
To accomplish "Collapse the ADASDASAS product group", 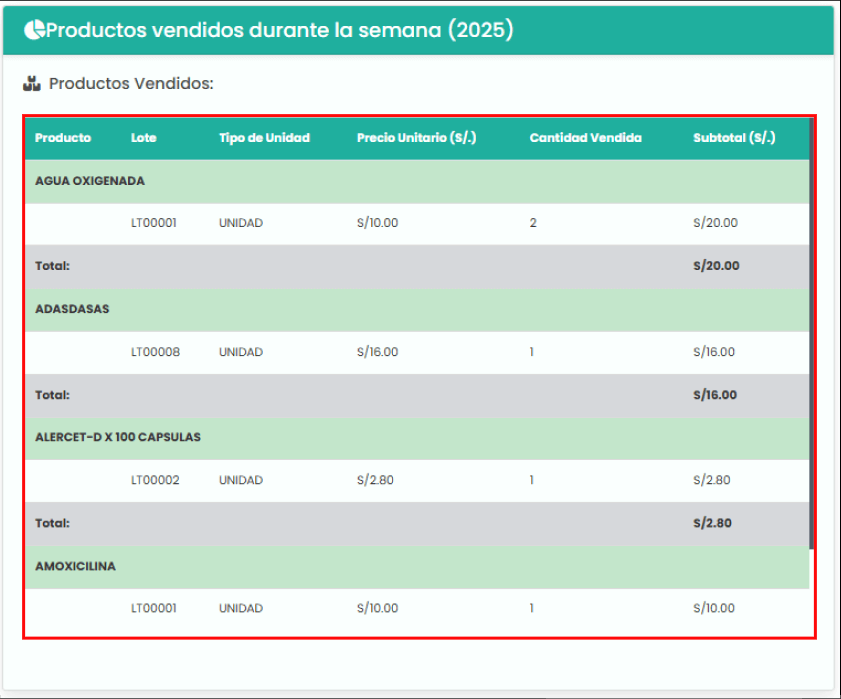I will point(71,308).
